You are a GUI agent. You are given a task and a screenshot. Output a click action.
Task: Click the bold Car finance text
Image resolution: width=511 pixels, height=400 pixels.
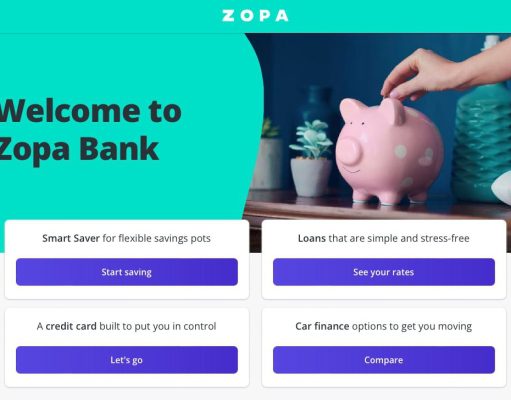pos(322,326)
